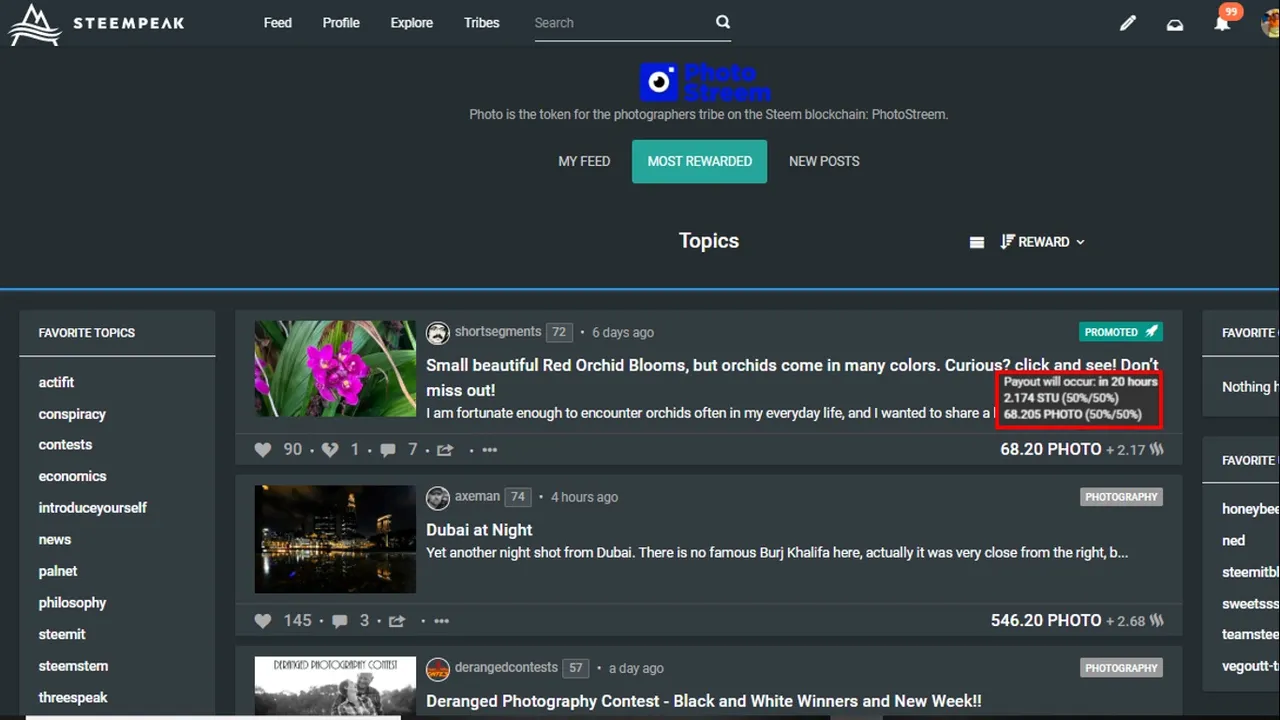Viewport: 1280px width, 720px height.
Task: Click the PhotoStreem tribe logo
Action: (705, 82)
